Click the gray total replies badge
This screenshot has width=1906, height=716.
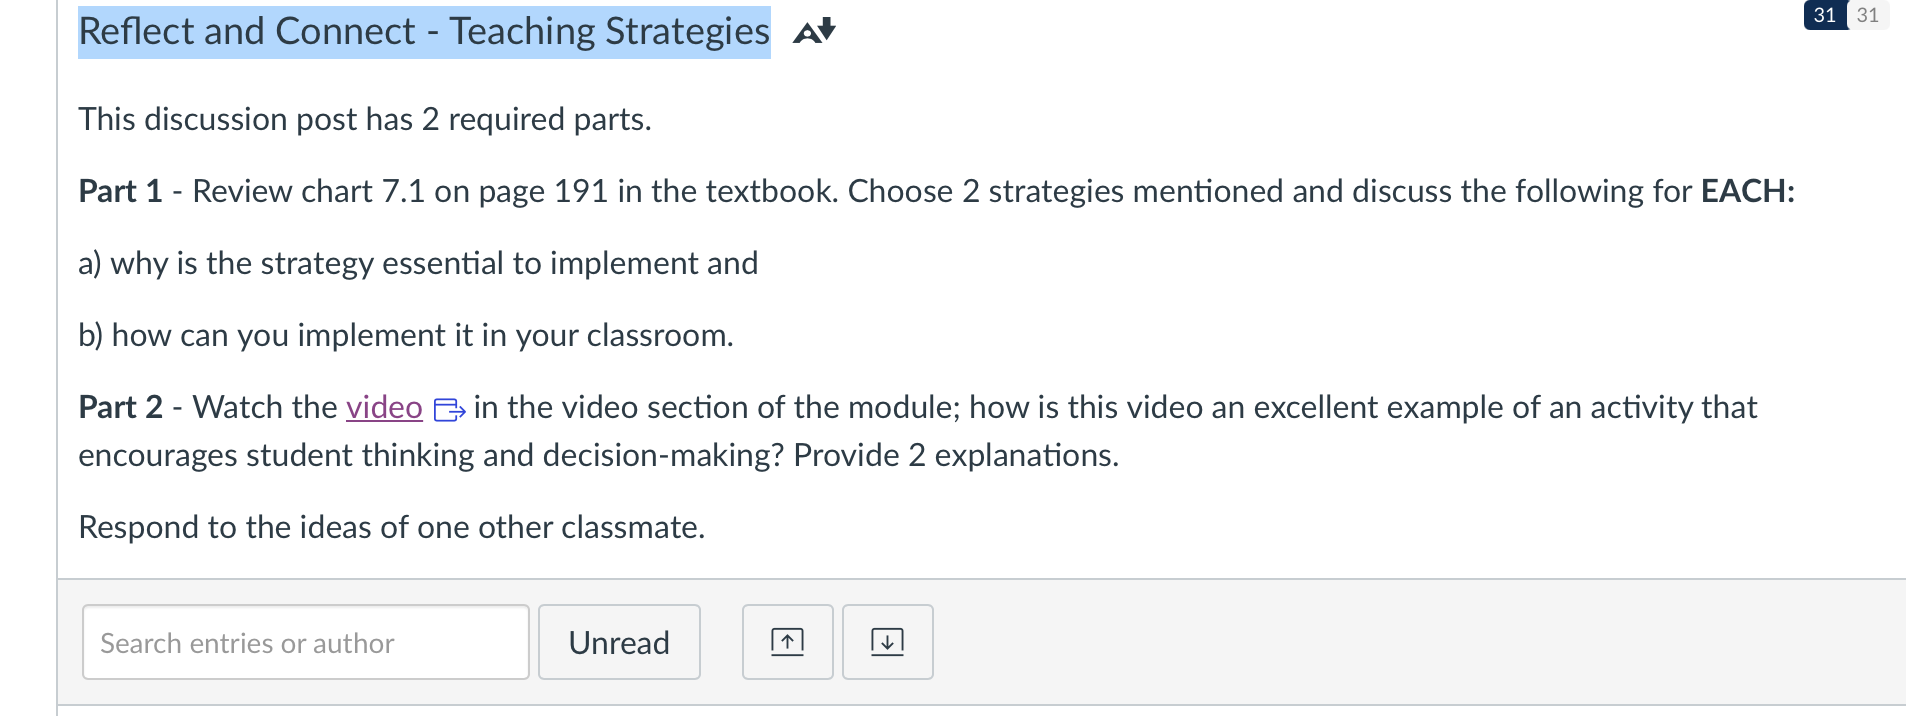point(1868,15)
